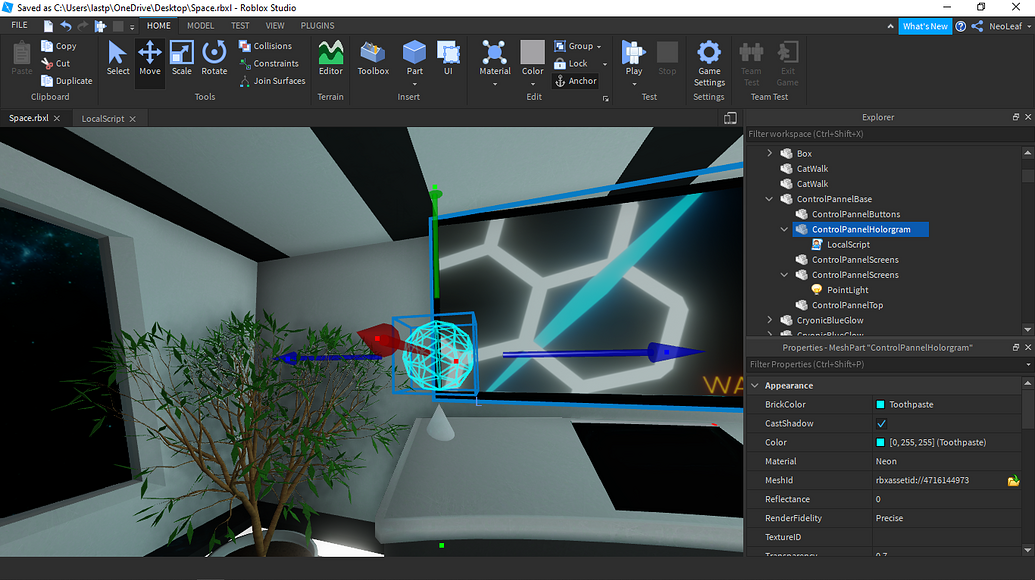Switch to the MODEL ribbon tab
This screenshot has height=580, width=1035.
[200, 26]
